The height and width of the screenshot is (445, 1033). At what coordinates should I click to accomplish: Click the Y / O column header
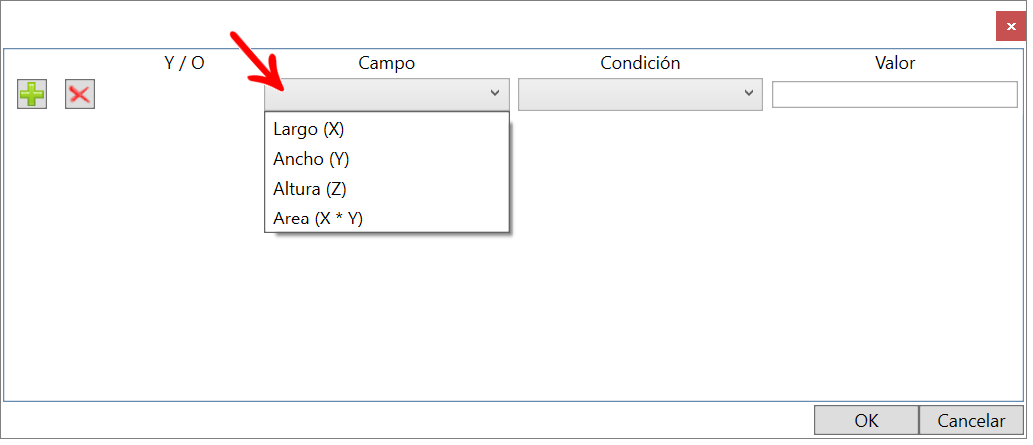coord(184,63)
